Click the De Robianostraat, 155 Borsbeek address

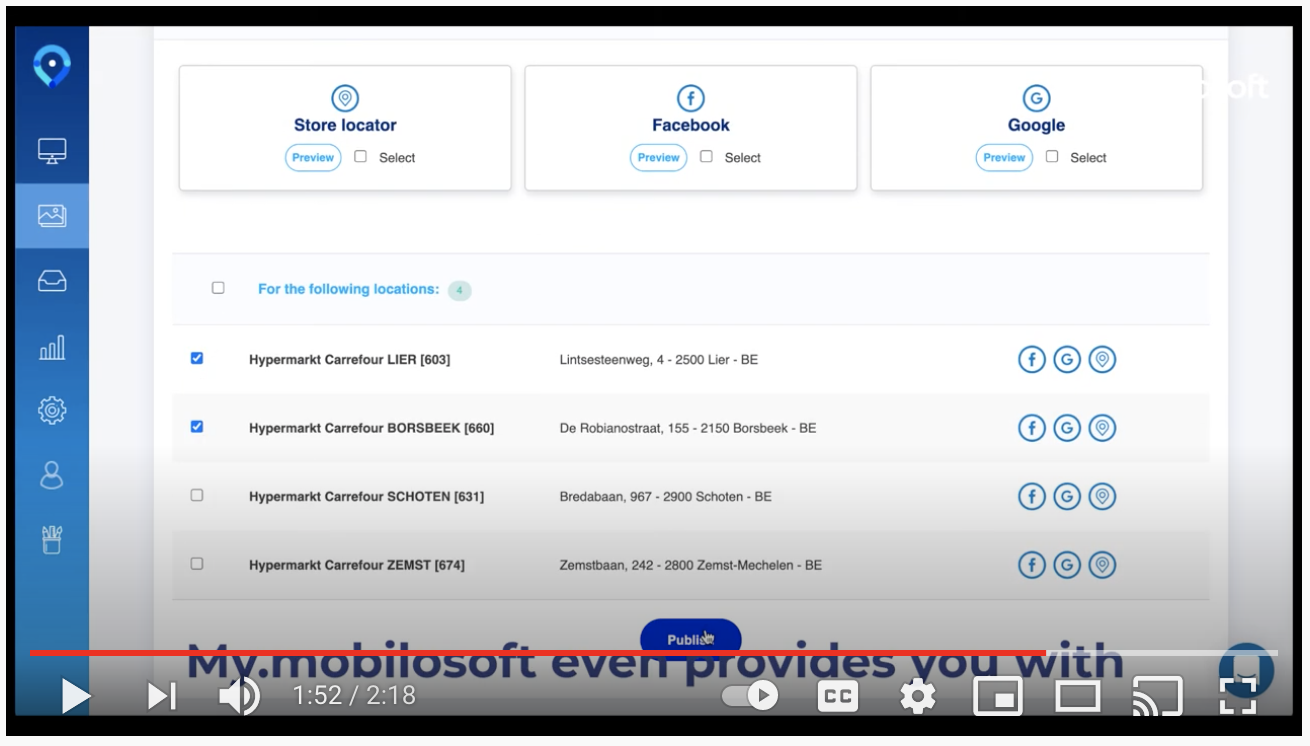(x=688, y=428)
